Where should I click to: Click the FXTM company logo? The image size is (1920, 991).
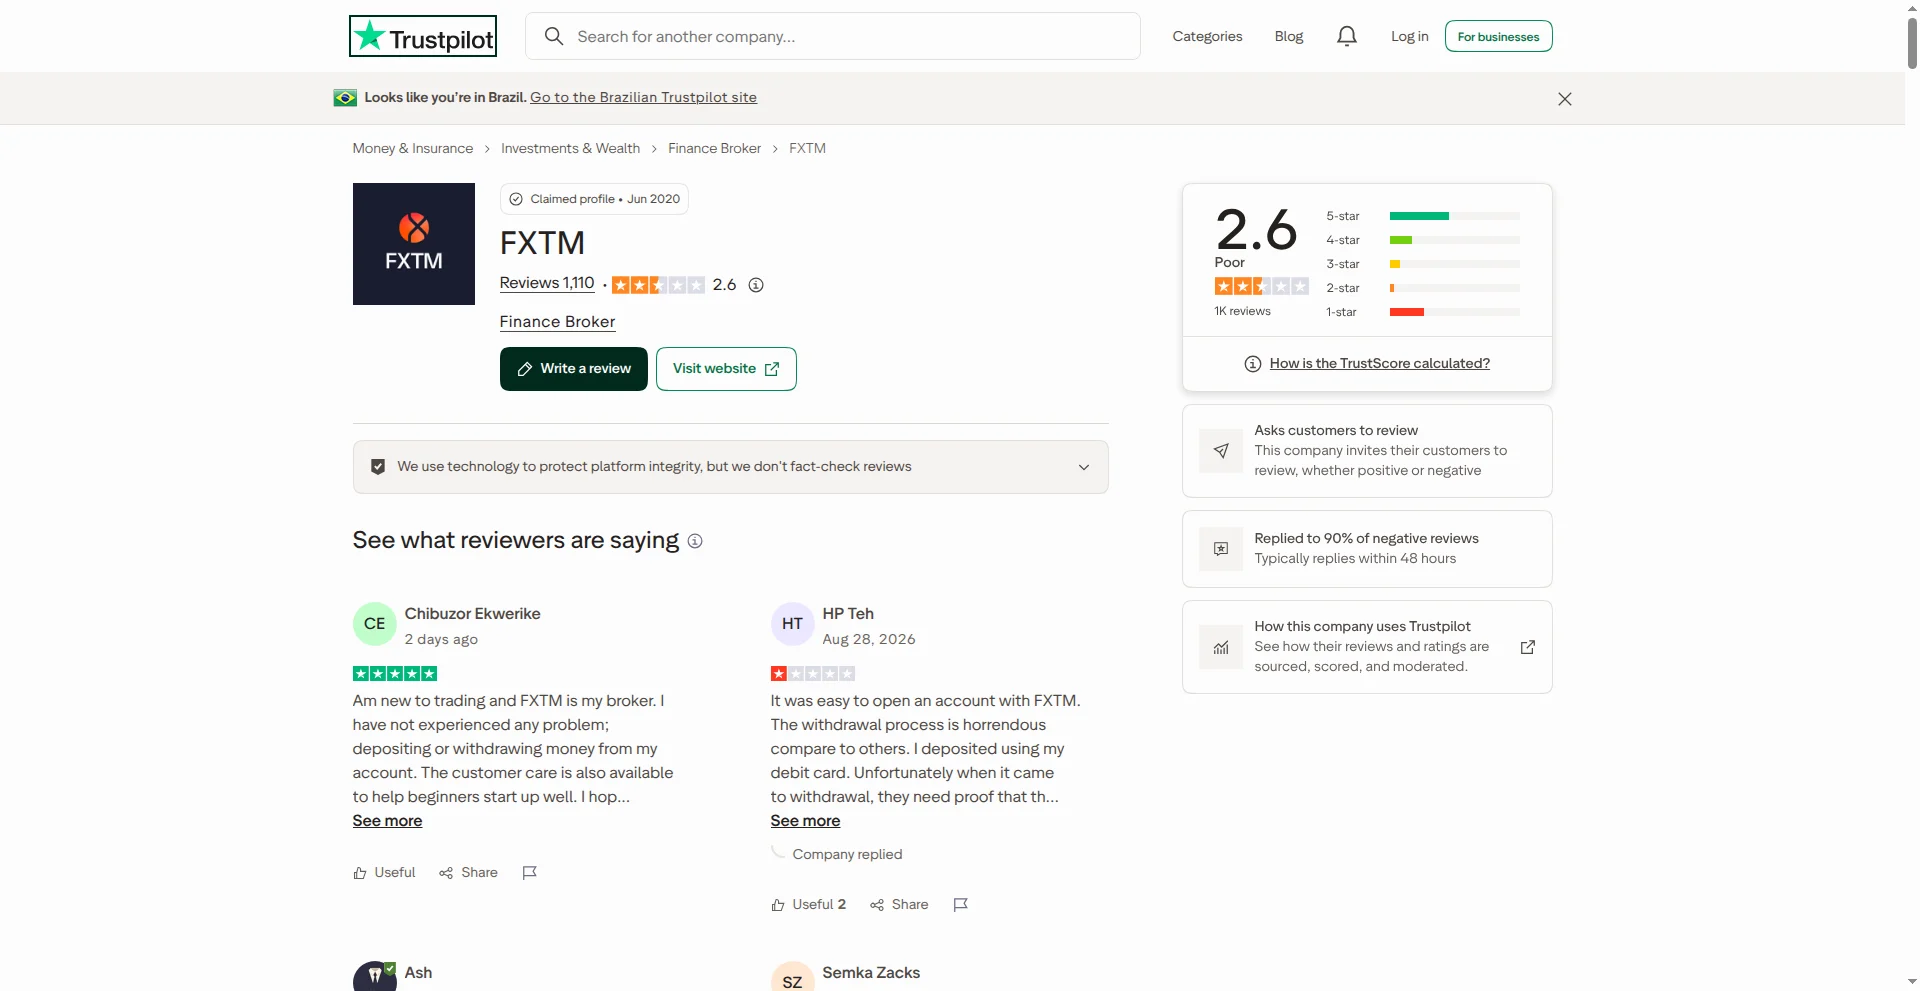[414, 244]
